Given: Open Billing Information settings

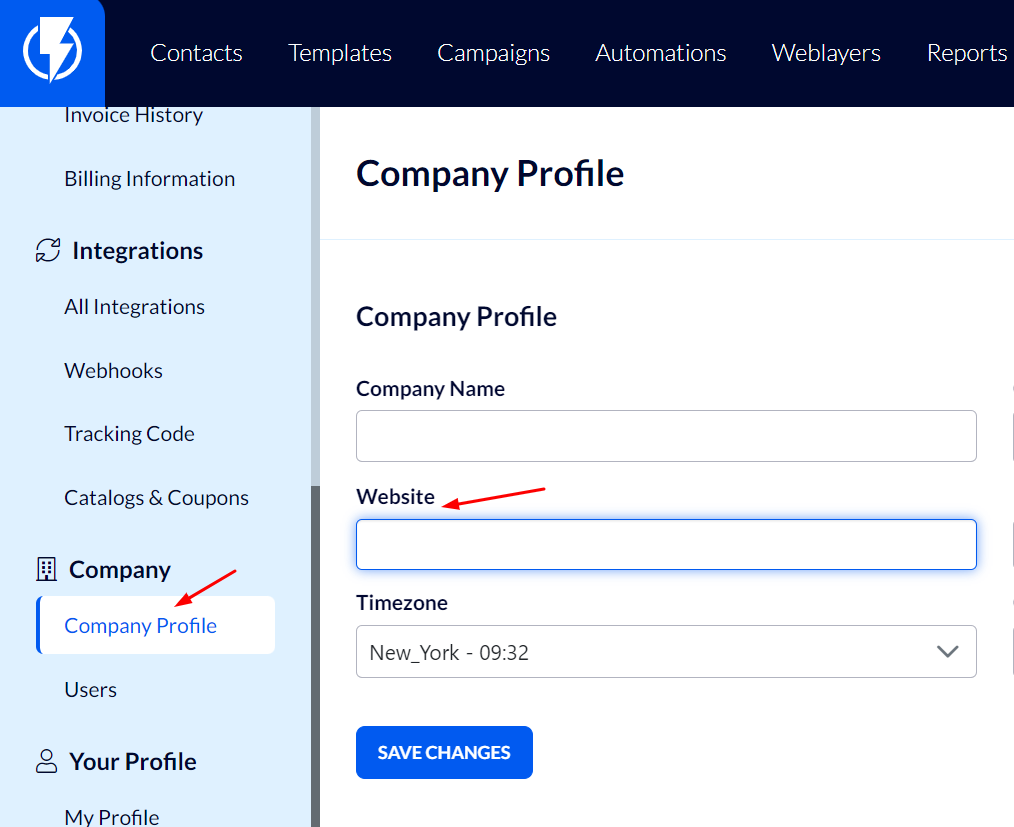Looking at the screenshot, I should tap(149, 178).
